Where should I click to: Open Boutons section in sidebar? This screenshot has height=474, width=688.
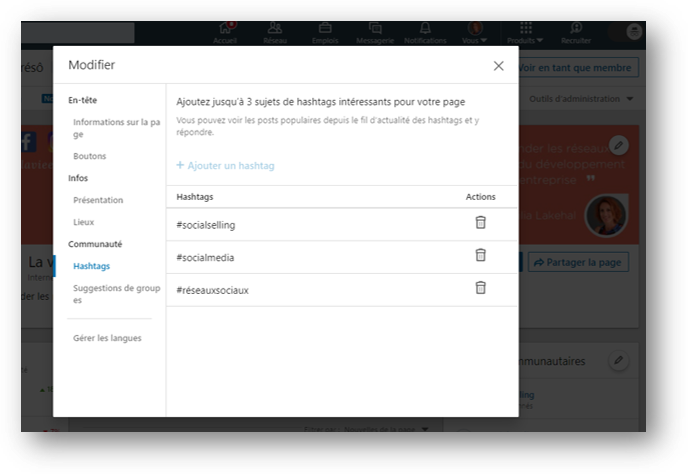[90, 156]
